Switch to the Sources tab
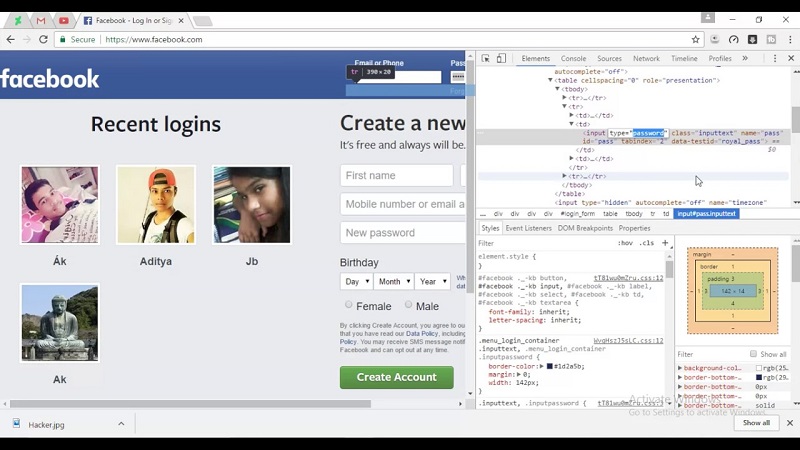This screenshot has height=450, width=800. 609,58
